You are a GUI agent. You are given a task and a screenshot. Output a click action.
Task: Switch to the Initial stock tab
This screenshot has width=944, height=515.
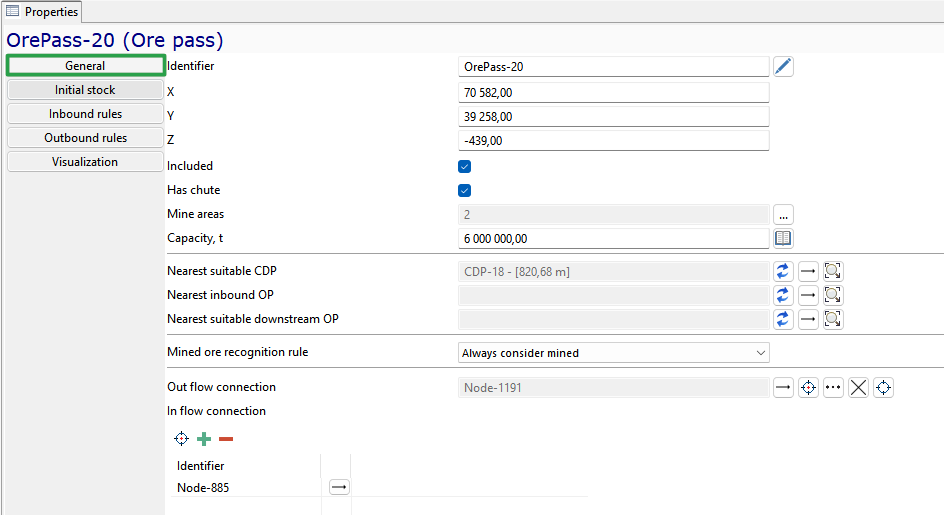[85, 90]
